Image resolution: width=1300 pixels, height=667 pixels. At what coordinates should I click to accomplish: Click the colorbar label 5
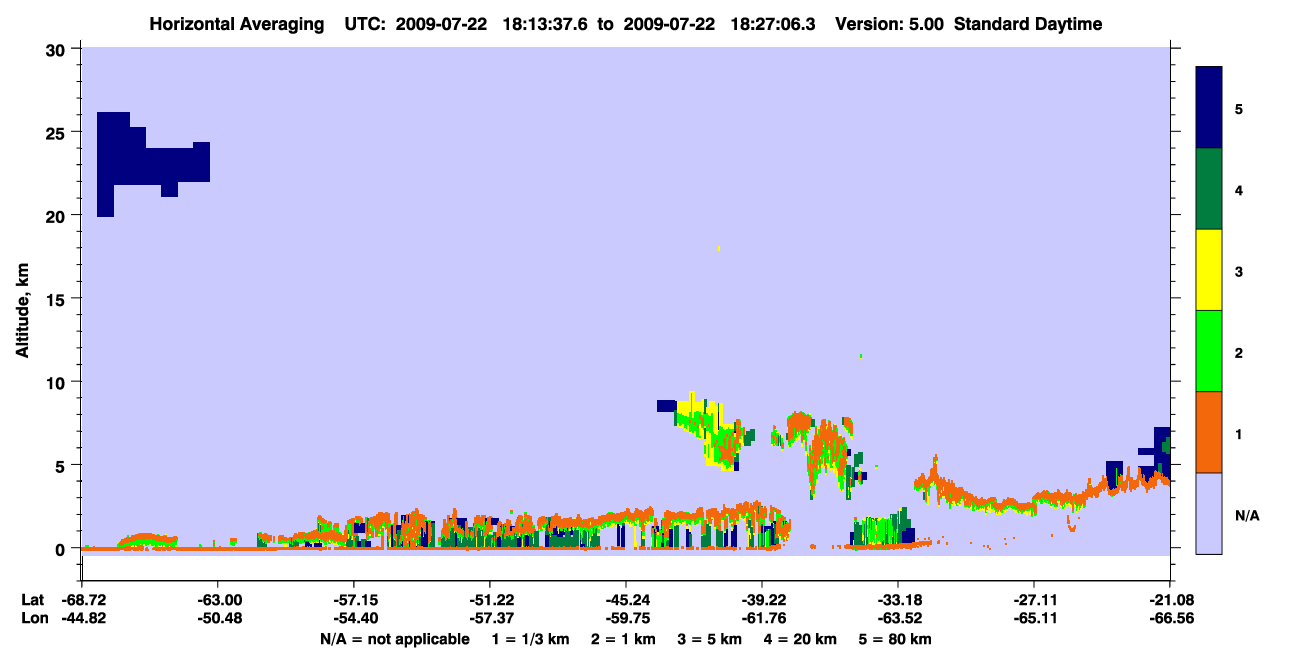pos(1239,108)
